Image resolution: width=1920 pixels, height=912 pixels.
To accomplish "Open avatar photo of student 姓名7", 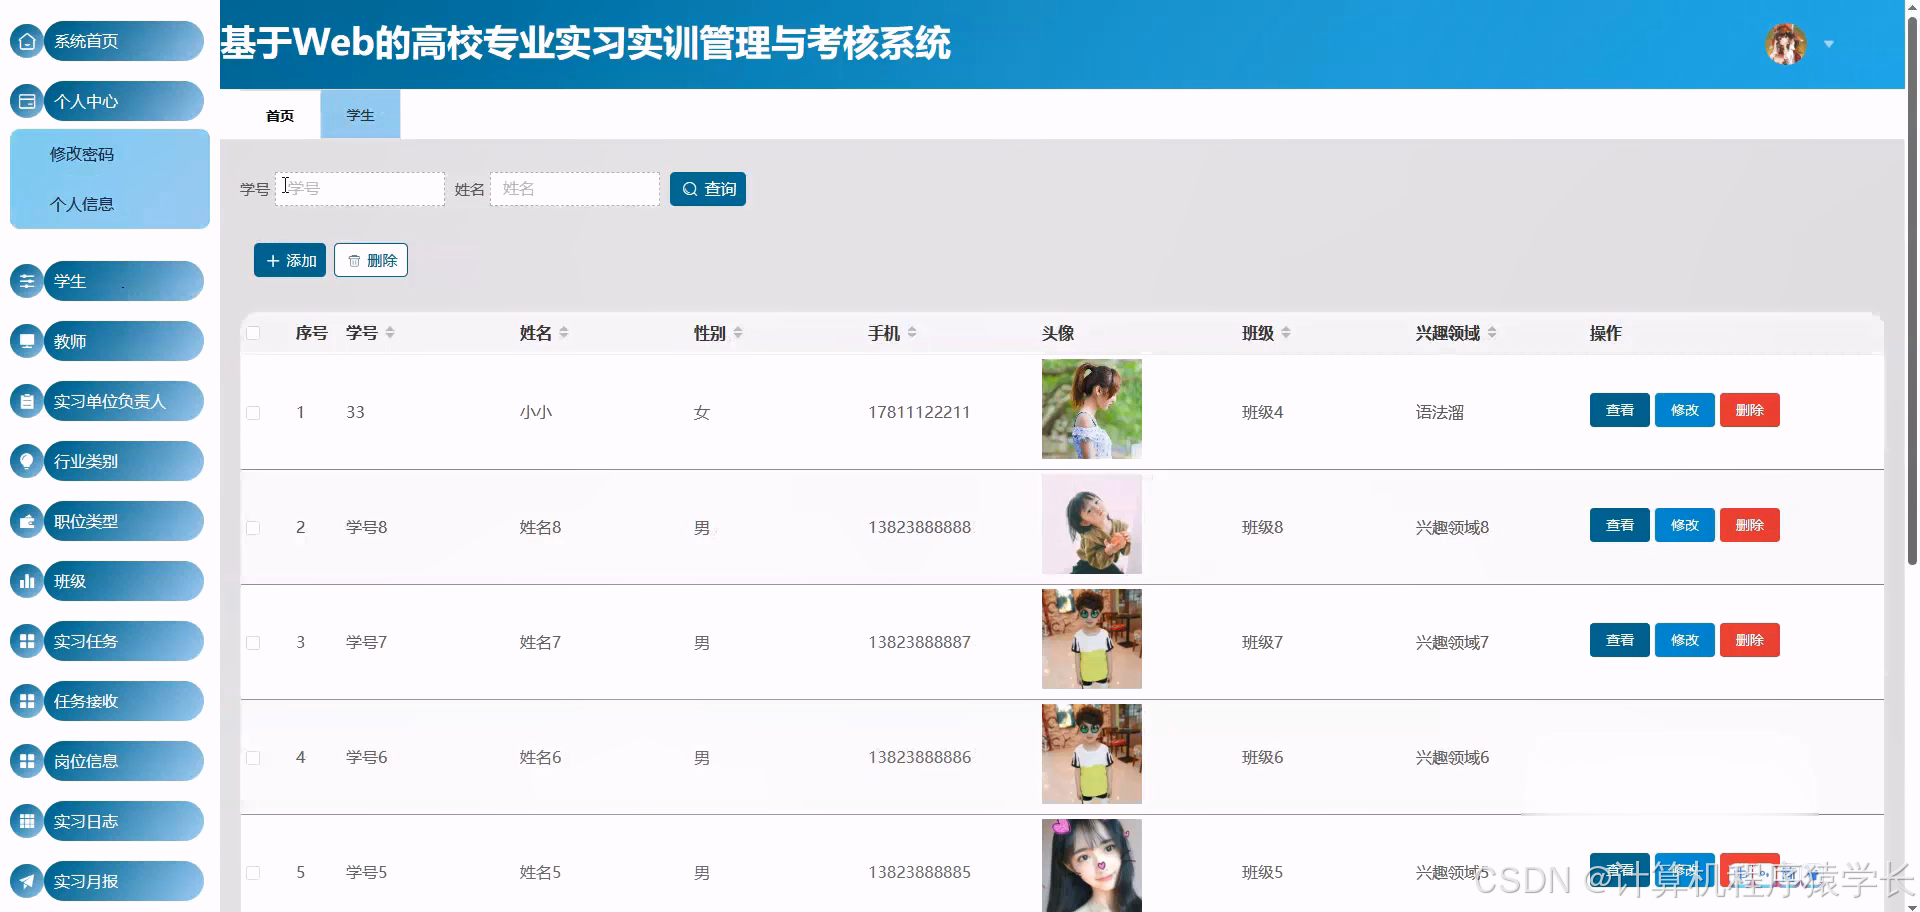I will click(1092, 639).
